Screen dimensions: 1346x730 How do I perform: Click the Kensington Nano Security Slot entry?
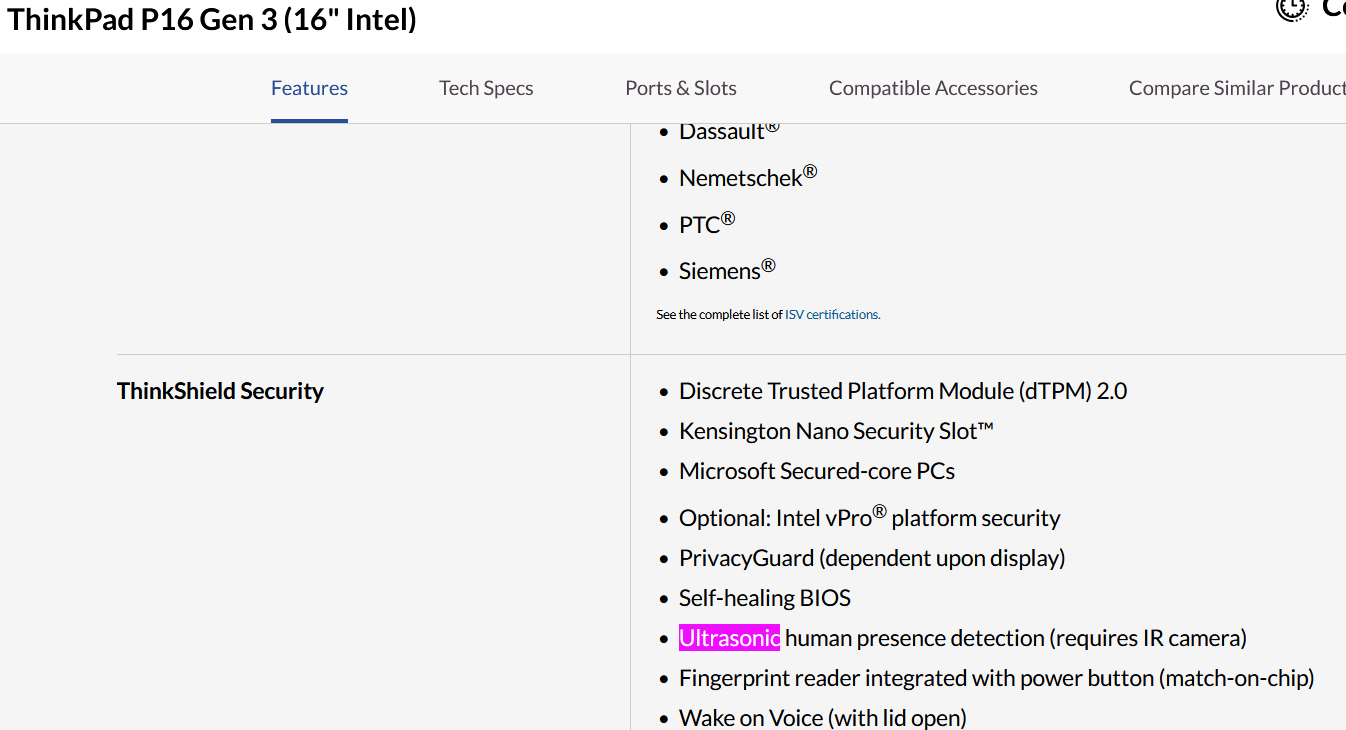pos(836,431)
